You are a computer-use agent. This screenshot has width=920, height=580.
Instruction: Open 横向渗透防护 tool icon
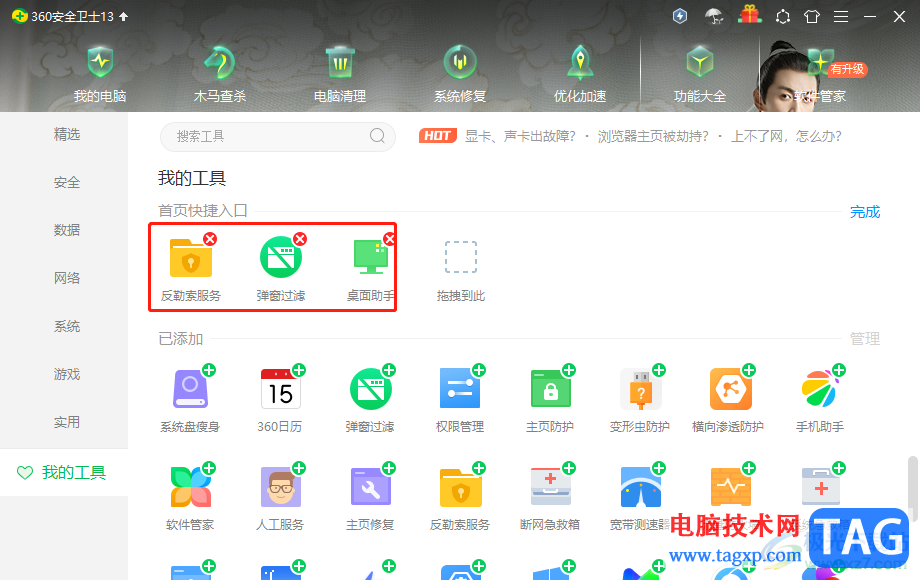coord(730,388)
